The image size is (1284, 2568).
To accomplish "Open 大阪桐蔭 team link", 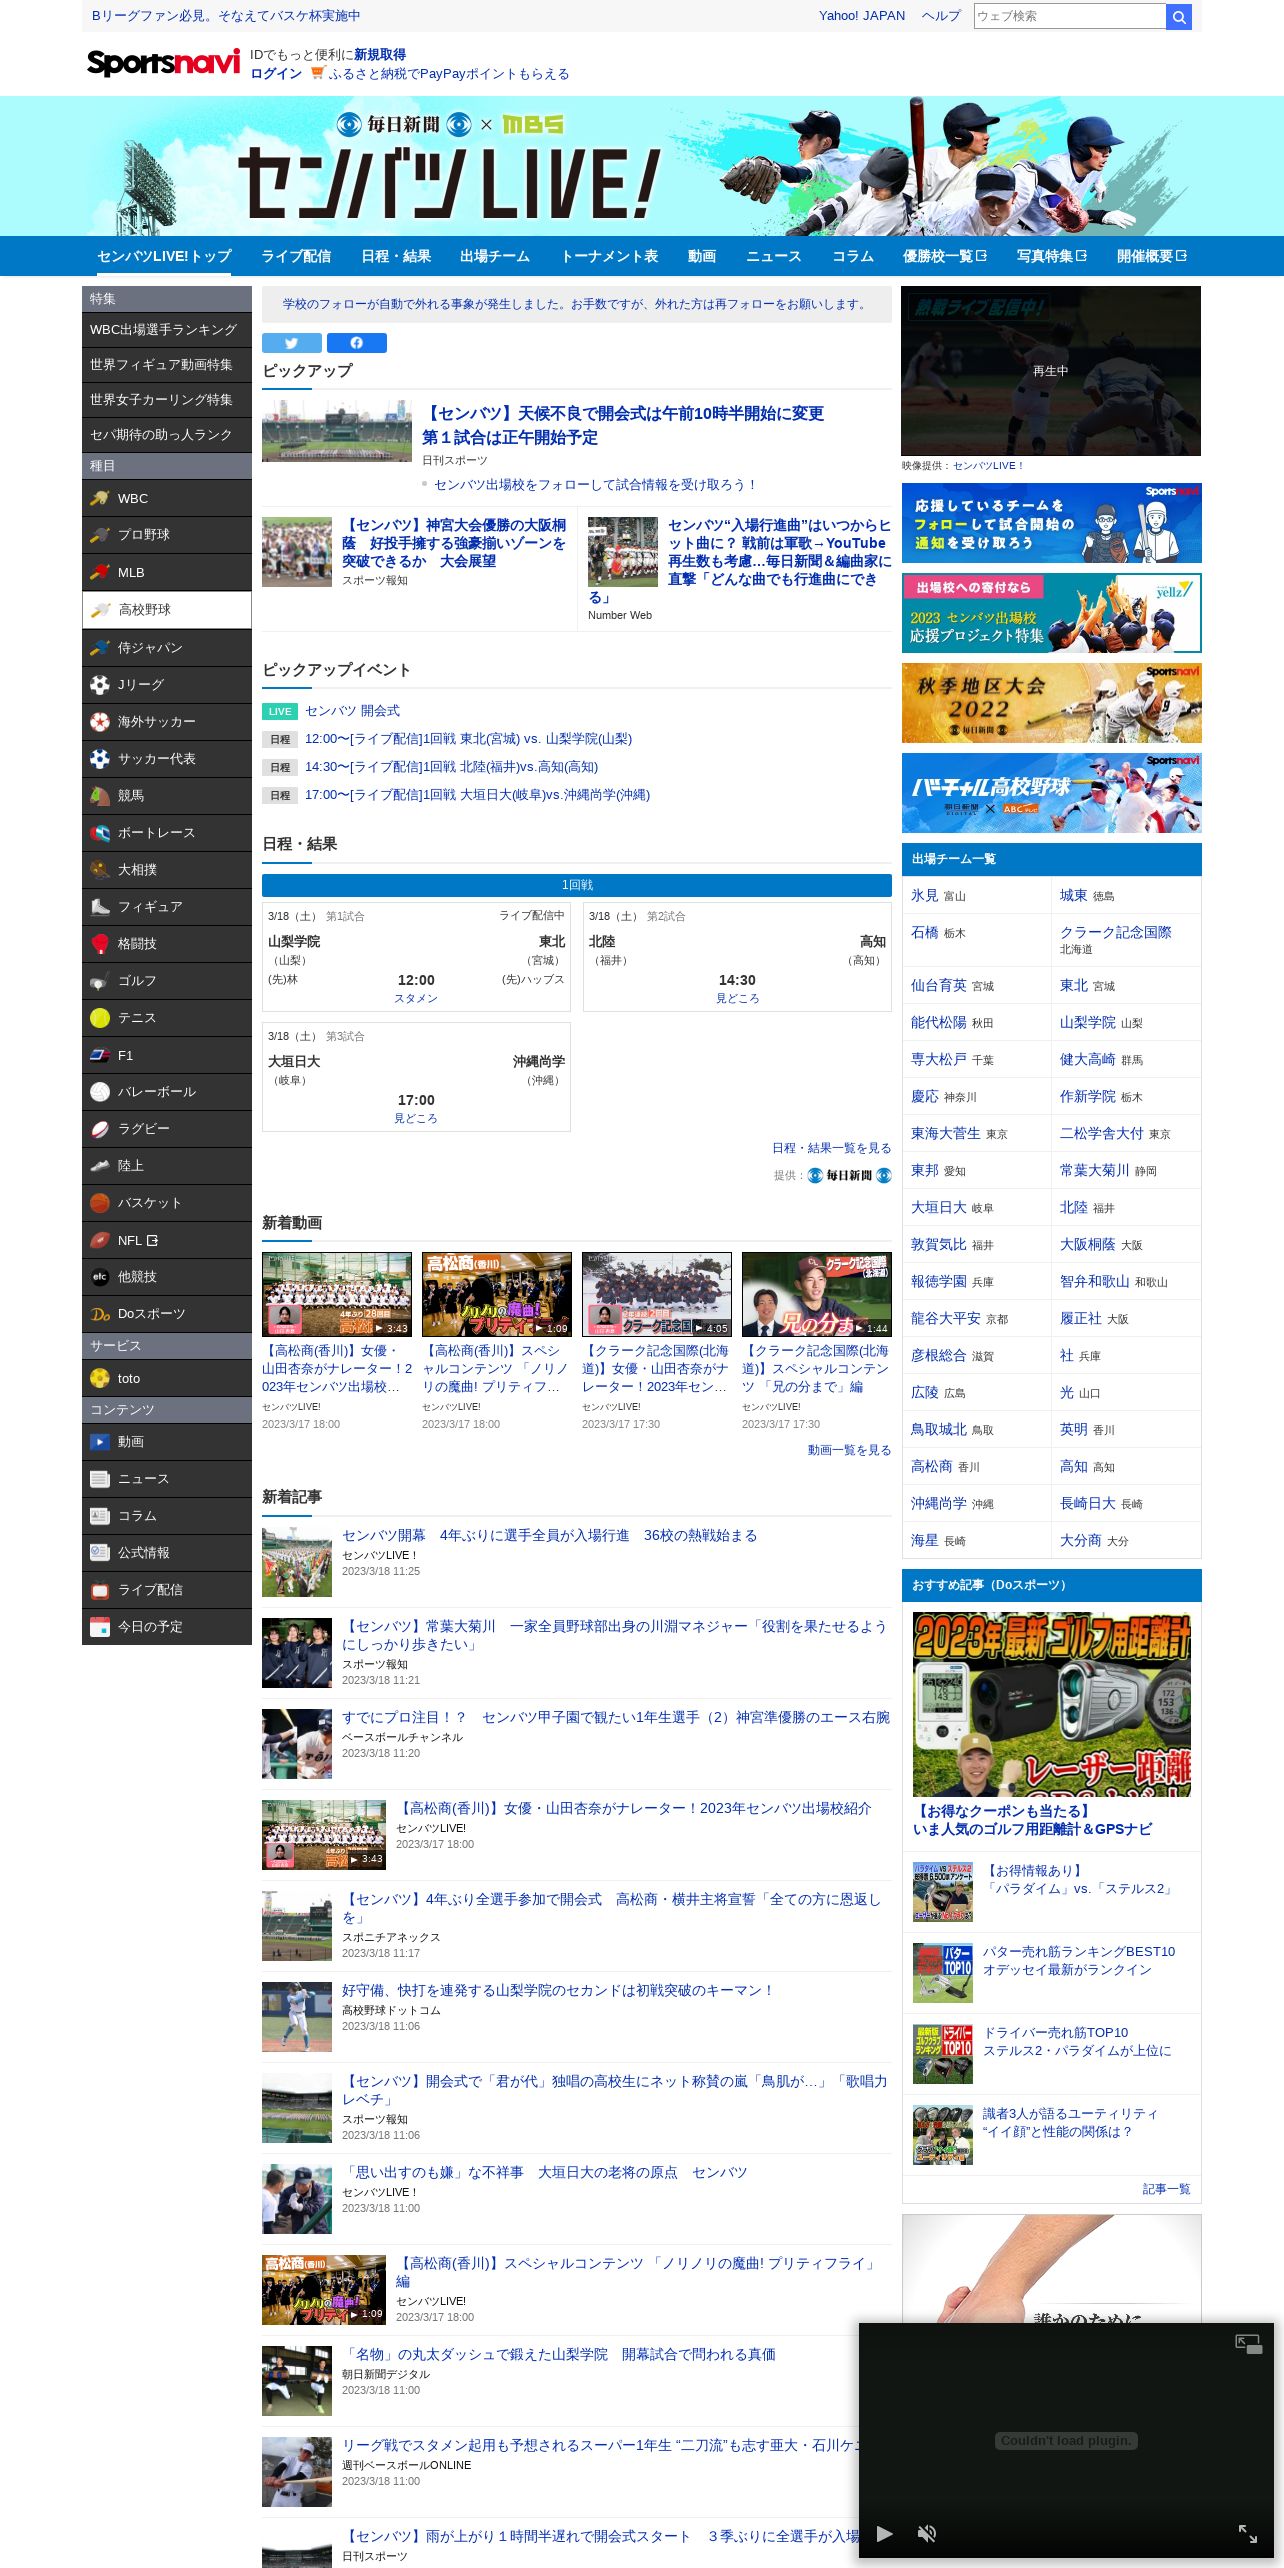I will click(x=1087, y=1244).
